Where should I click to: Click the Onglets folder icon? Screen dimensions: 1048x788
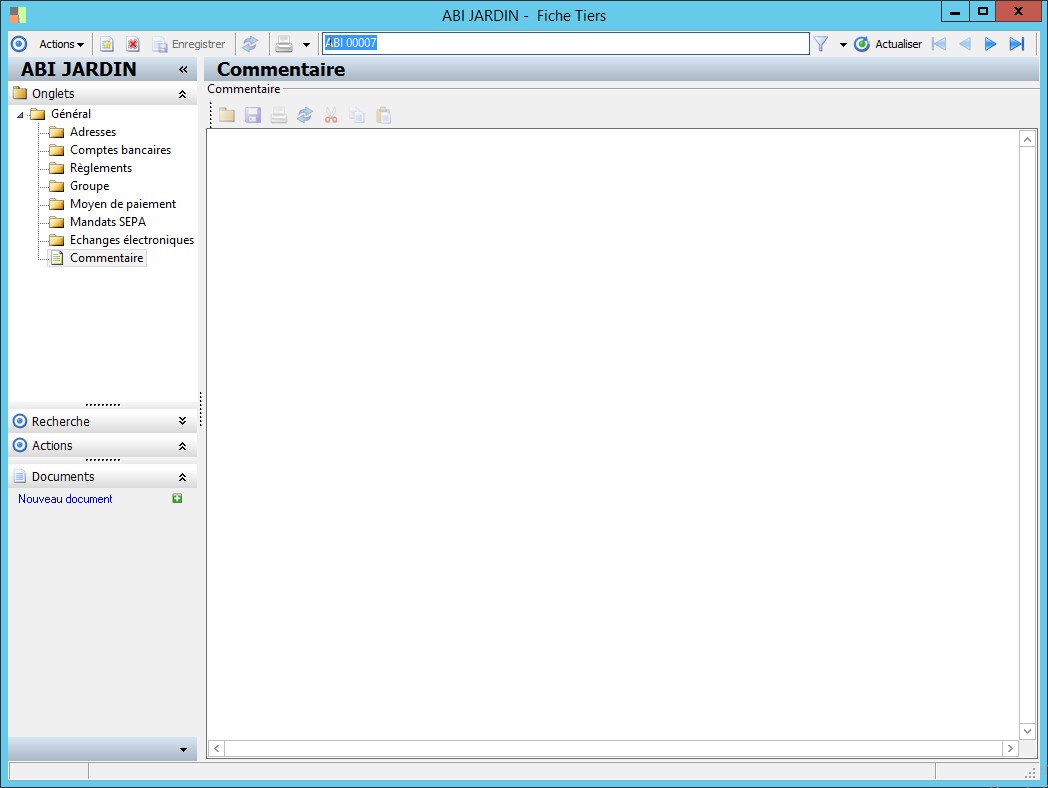point(20,93)
